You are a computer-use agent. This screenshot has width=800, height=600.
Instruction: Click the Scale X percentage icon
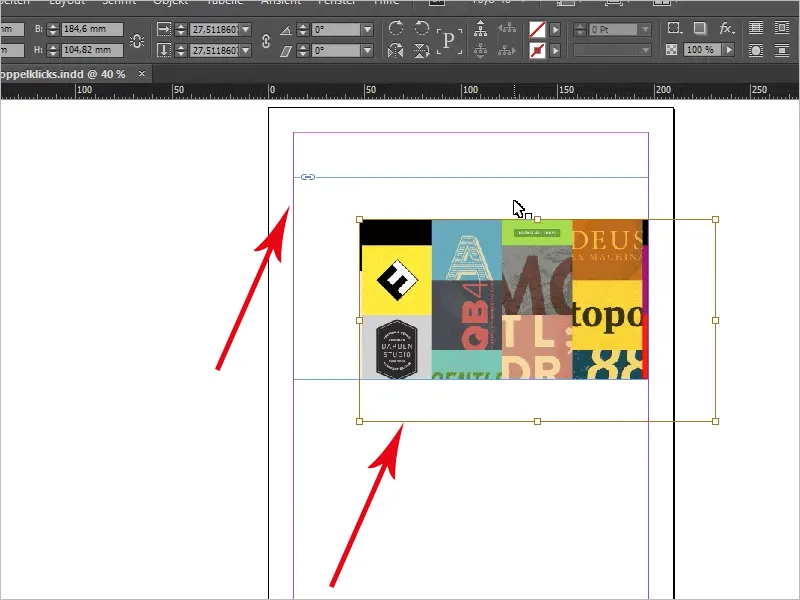(x=164, y=29)
